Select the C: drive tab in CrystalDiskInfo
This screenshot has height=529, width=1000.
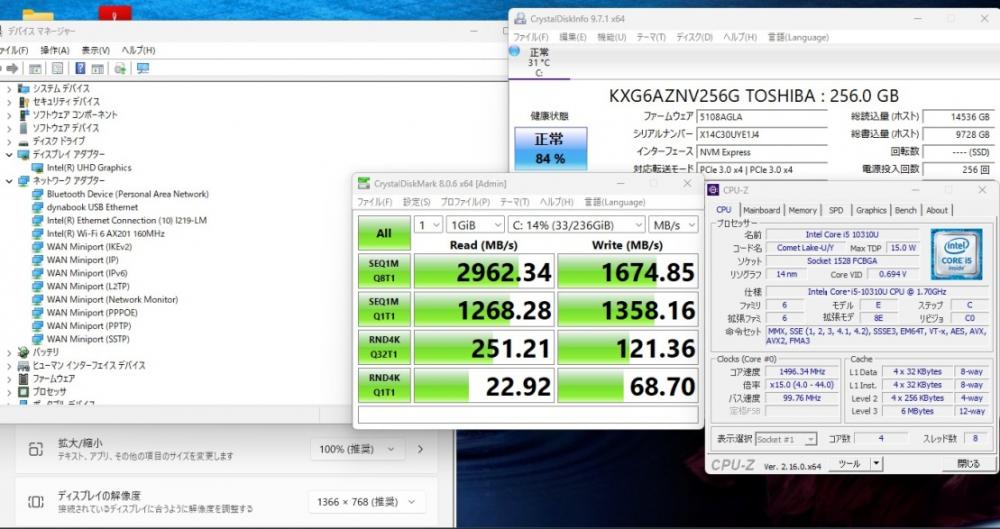539,63
